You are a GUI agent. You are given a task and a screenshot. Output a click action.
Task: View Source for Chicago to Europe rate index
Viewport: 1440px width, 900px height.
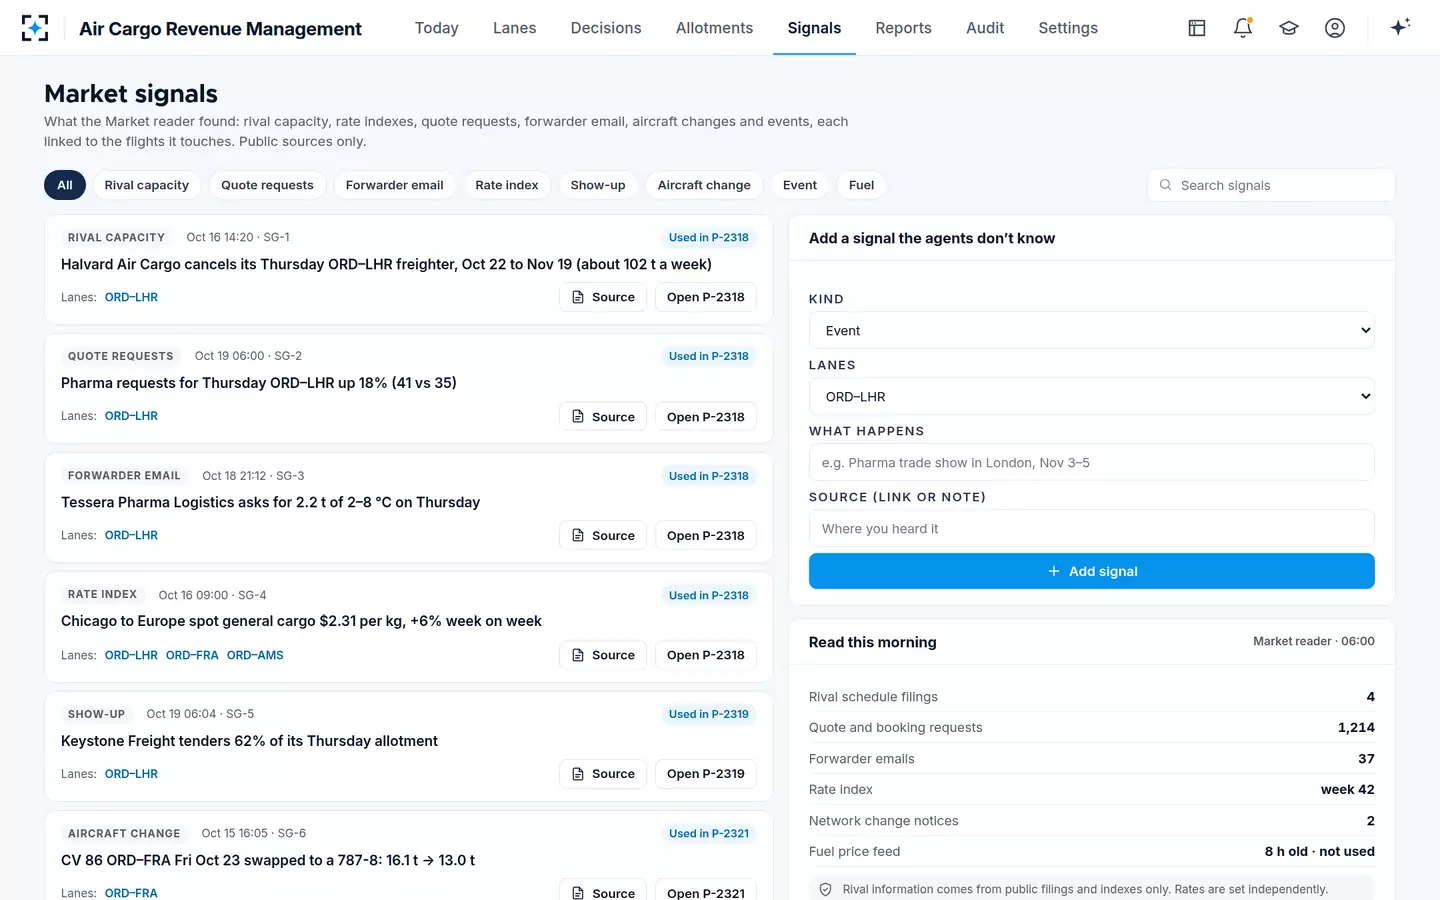coord(603,655)
